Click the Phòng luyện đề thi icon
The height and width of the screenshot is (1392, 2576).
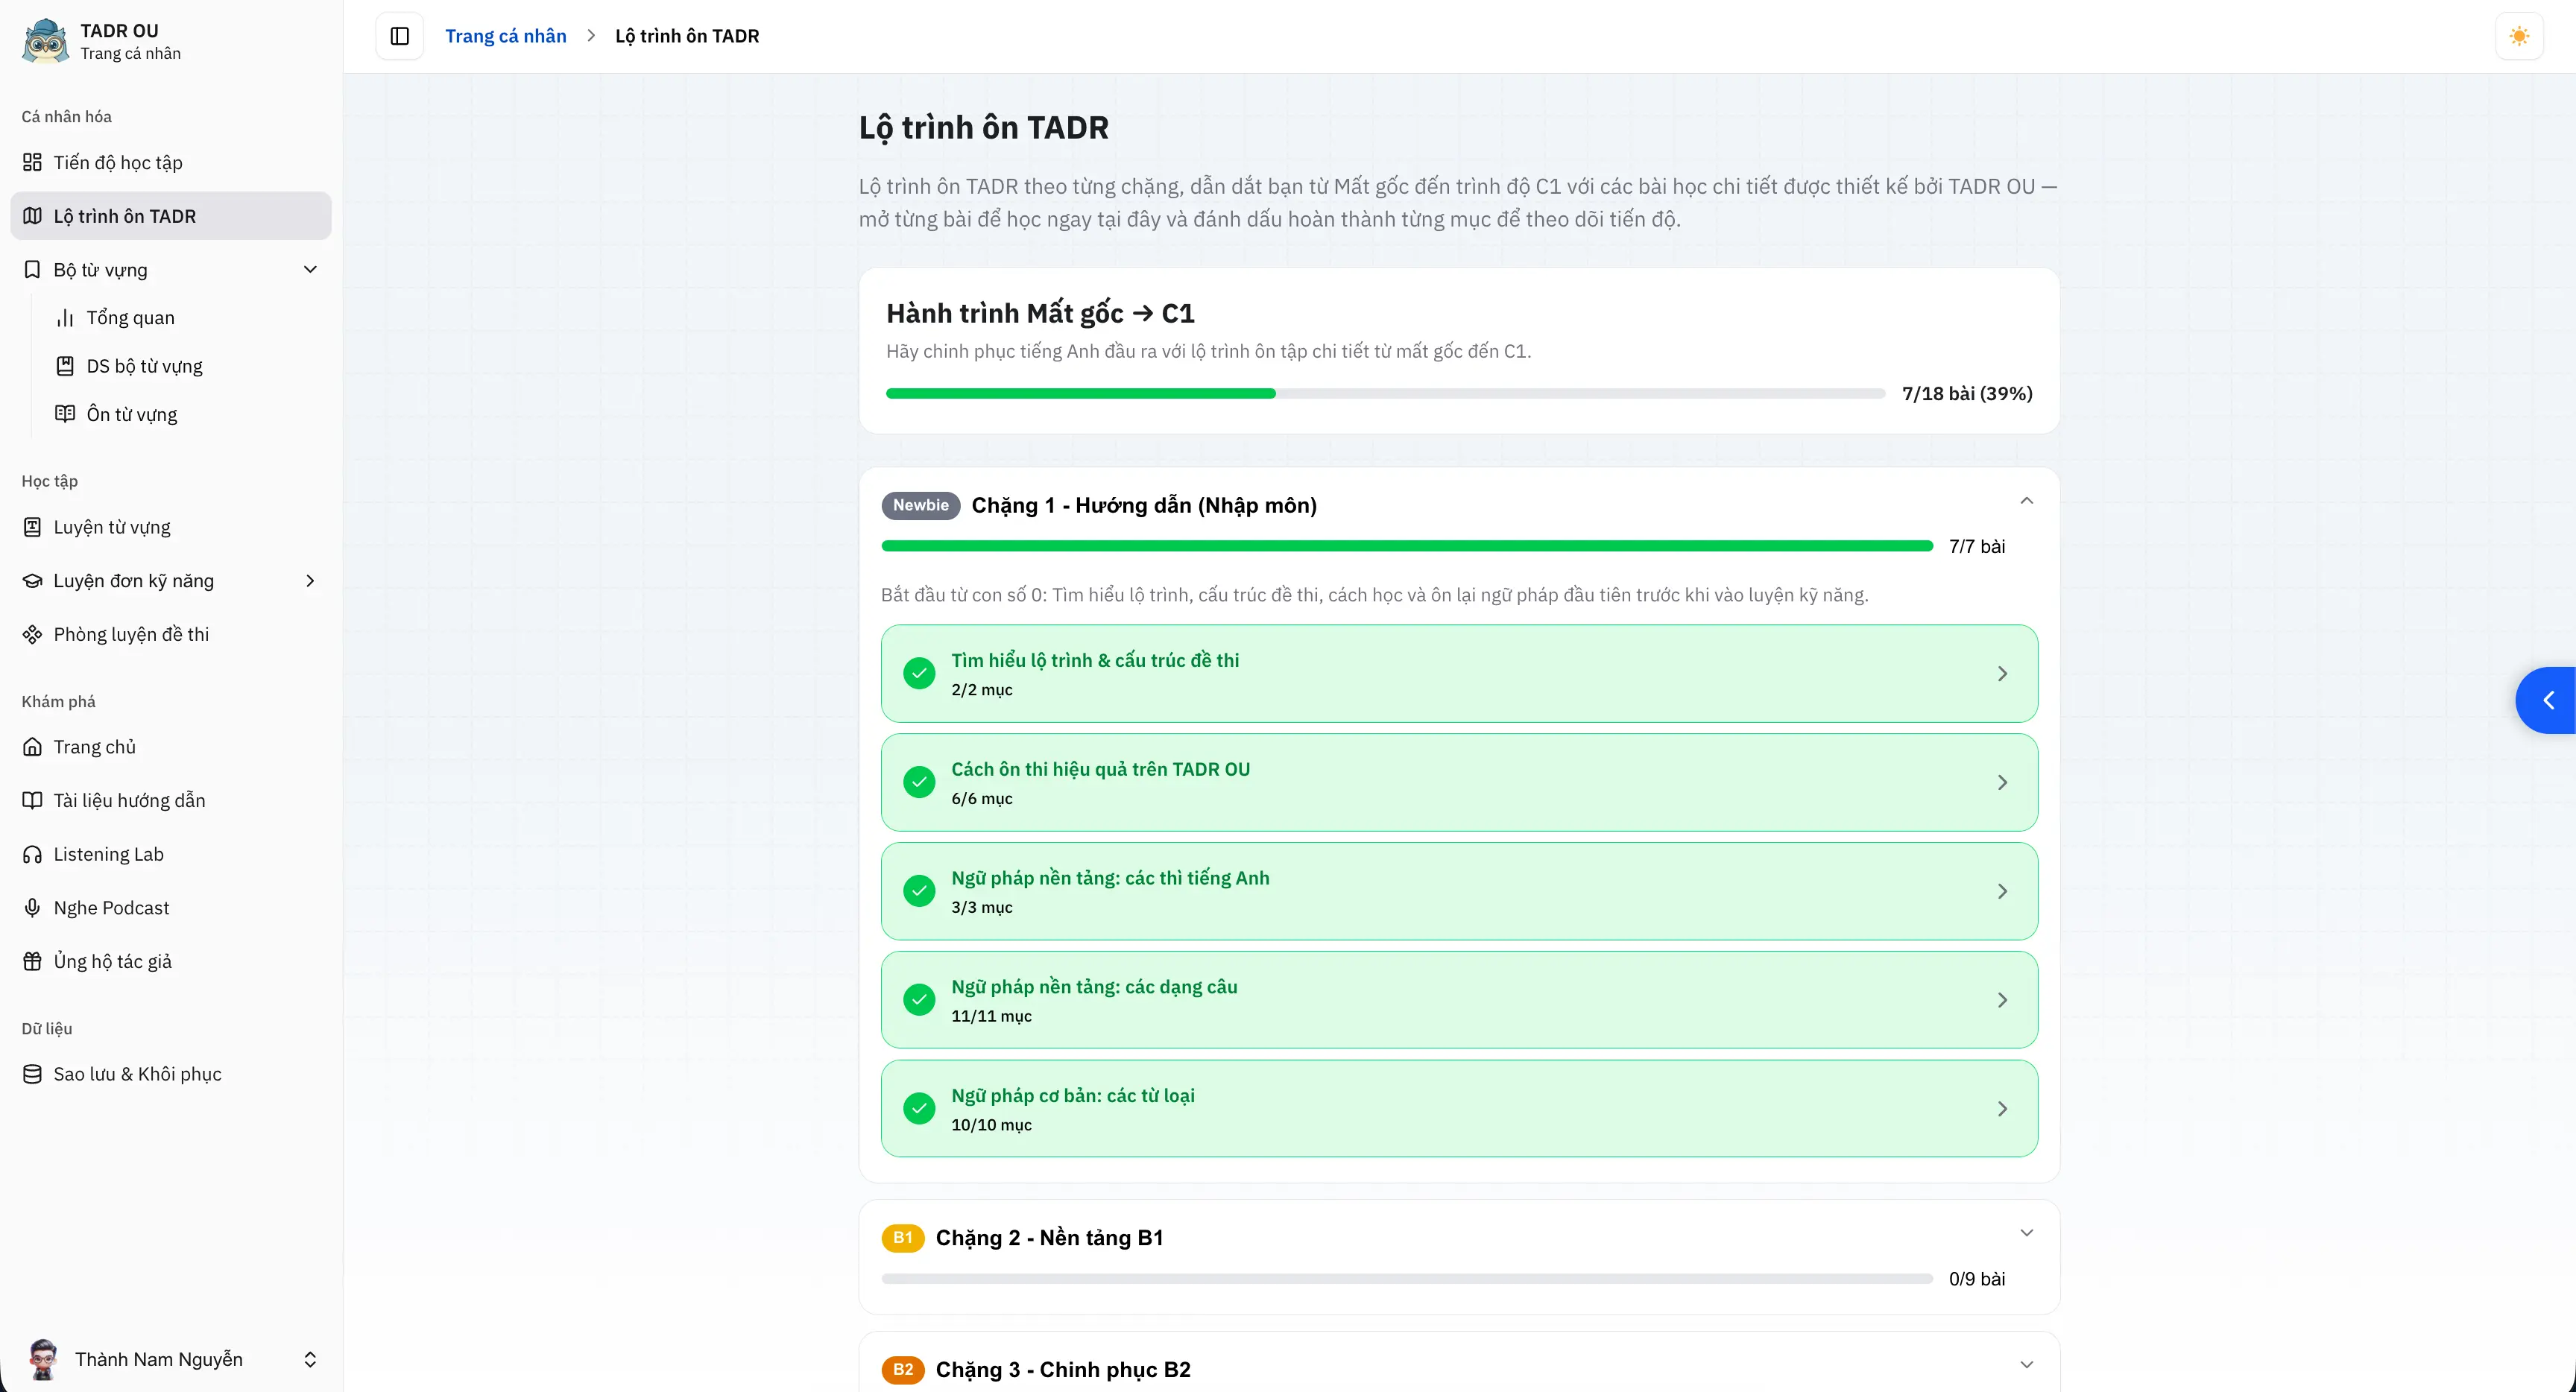32,634
